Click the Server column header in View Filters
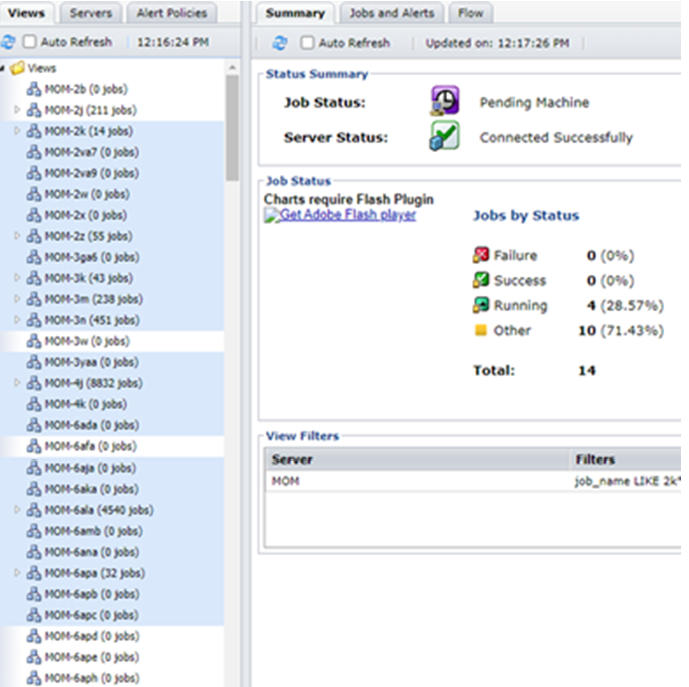The height and width of the screenshot is (687, 689). coord(292,460)
